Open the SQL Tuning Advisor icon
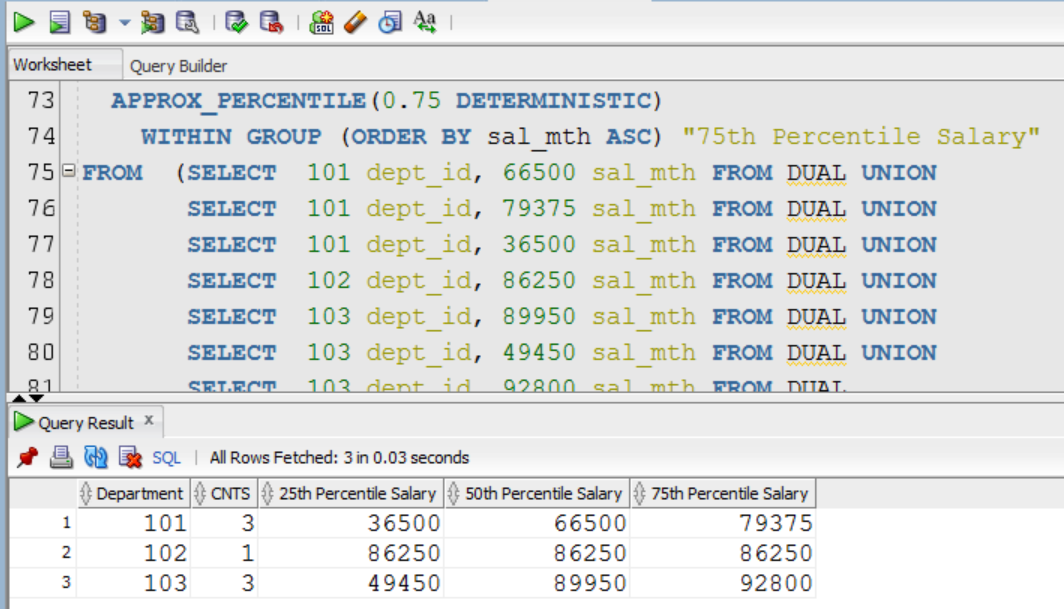This screenshot has height=609, width=1064. (x=187, y=22)
